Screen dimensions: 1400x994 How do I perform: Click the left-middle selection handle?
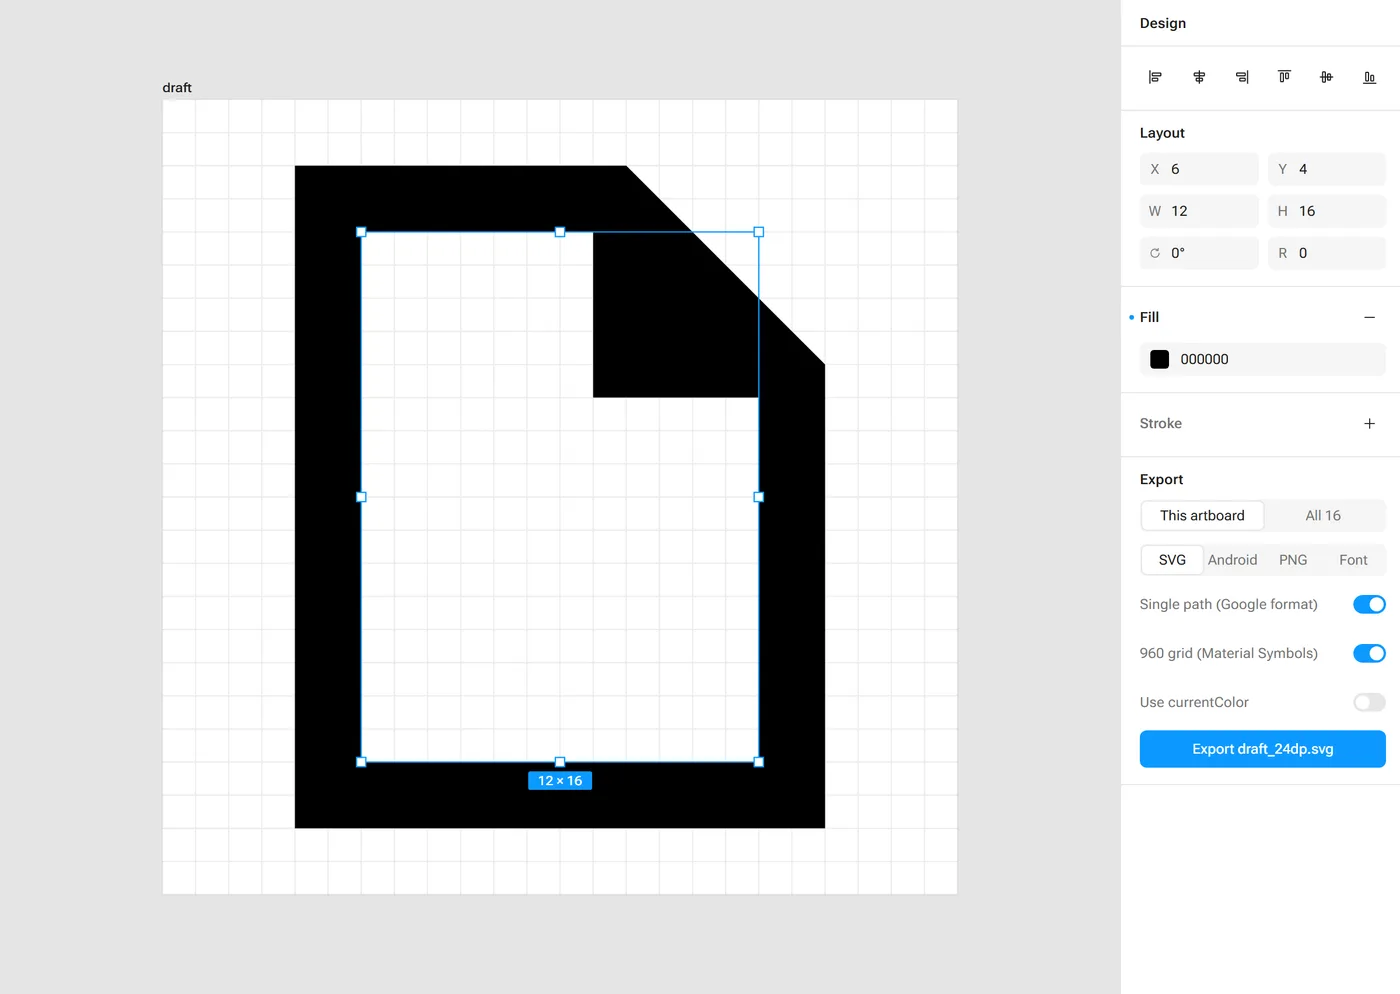tap(361, 497)
